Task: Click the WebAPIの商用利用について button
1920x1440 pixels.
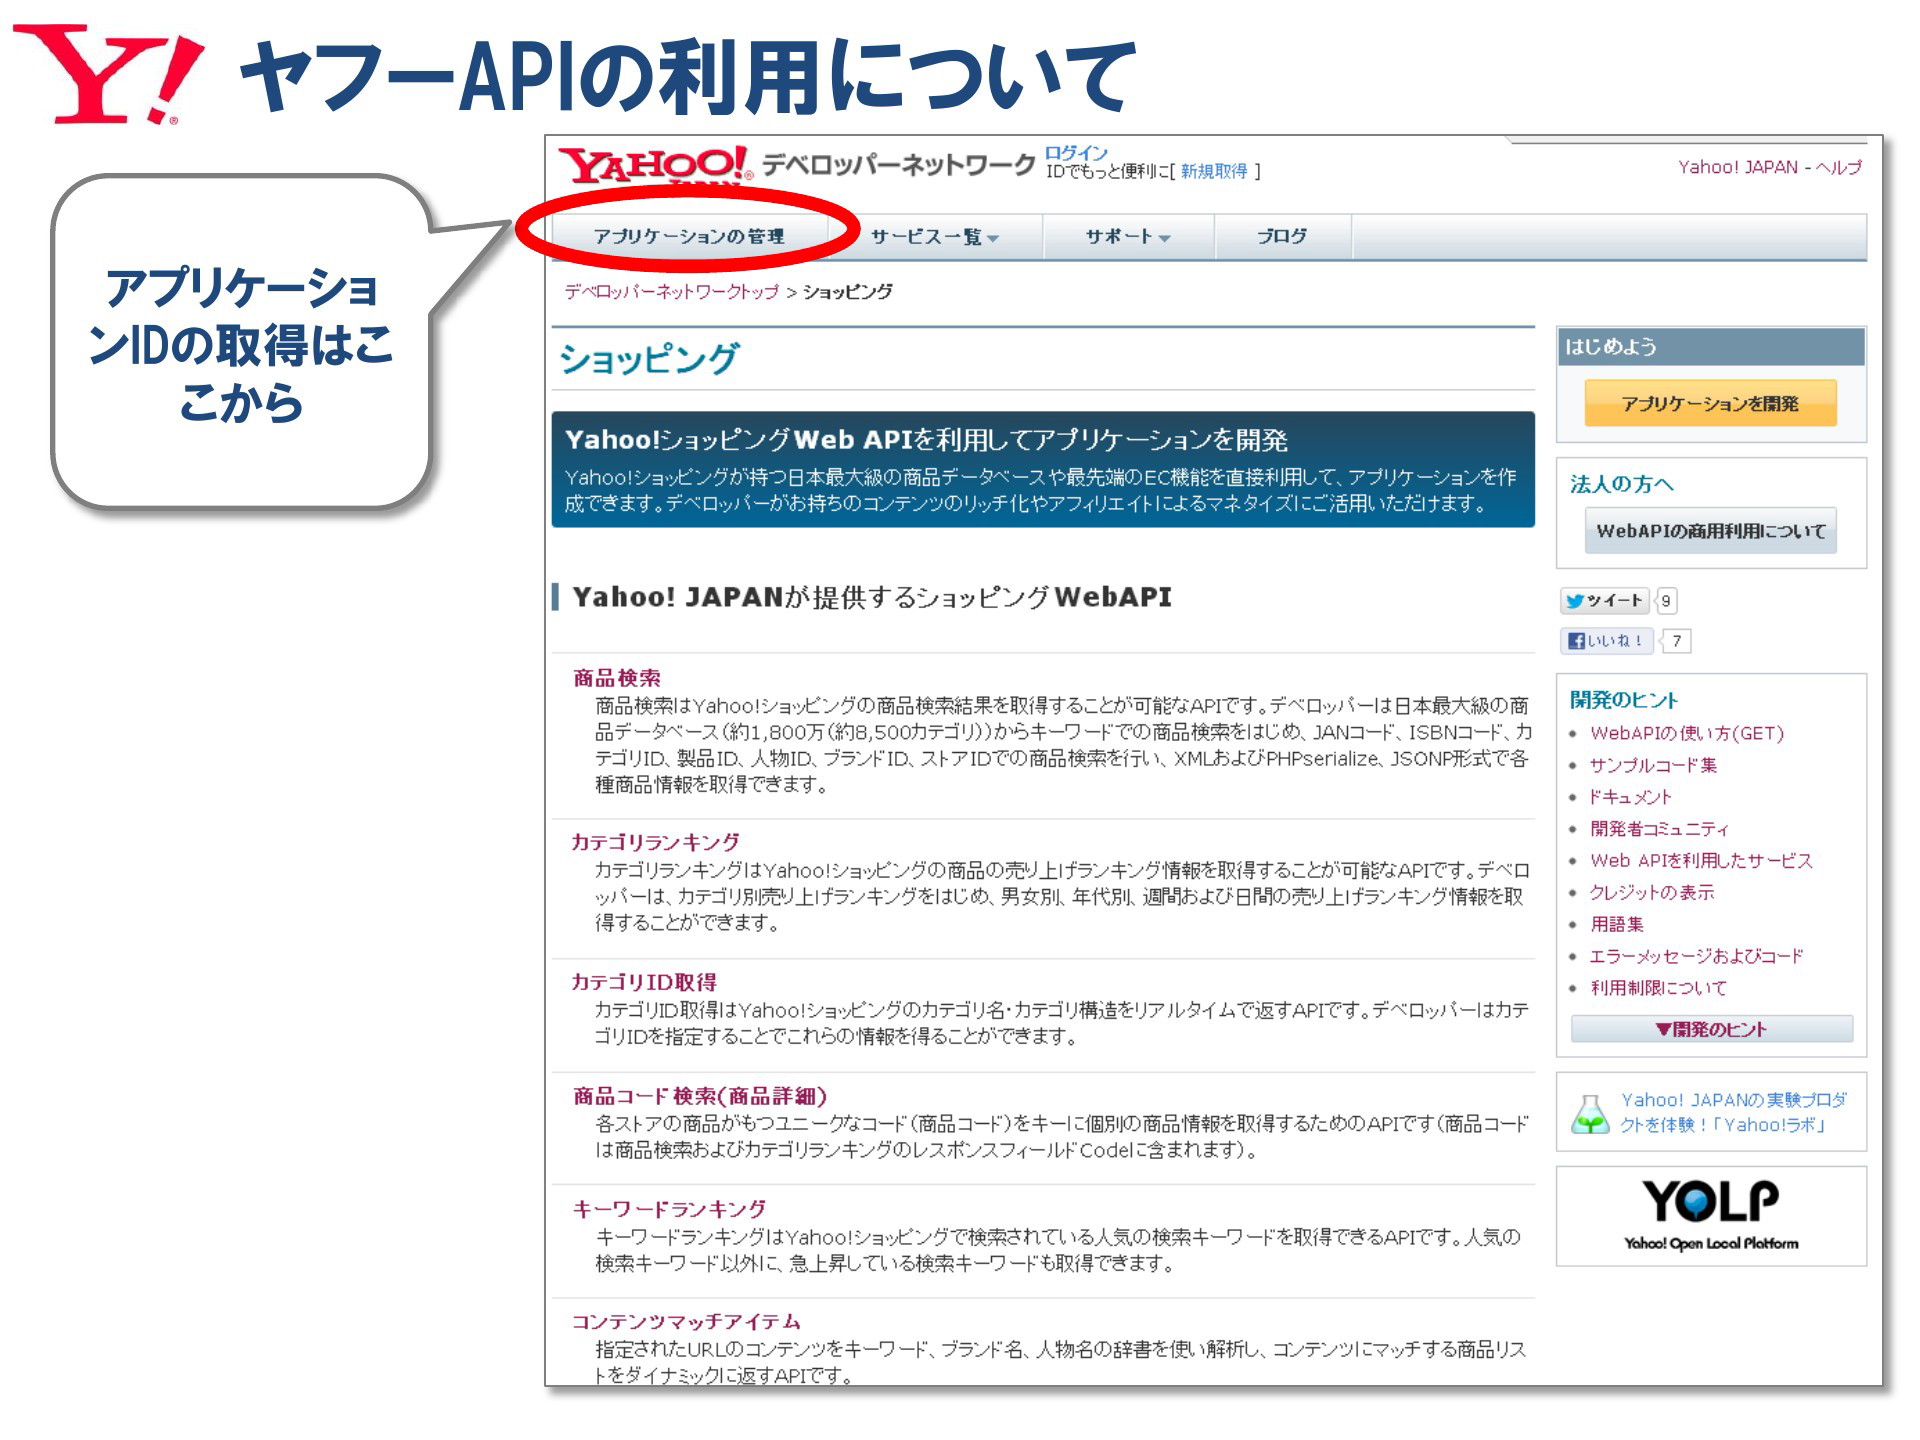Action: (x=1710, y=531)
